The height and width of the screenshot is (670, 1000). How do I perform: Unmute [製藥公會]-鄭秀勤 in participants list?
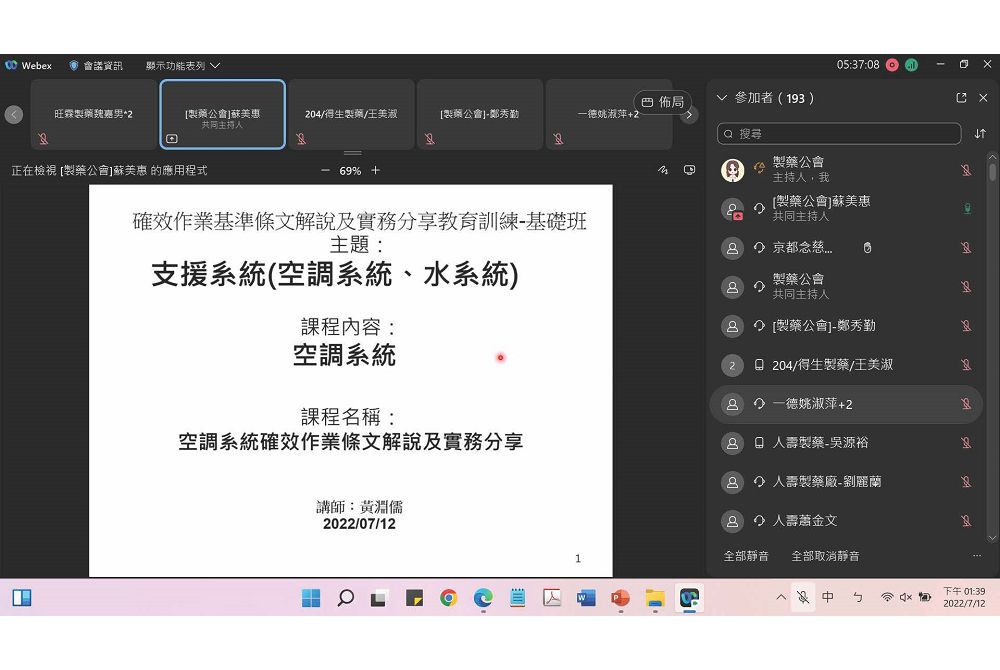click(x=966, y=326)
